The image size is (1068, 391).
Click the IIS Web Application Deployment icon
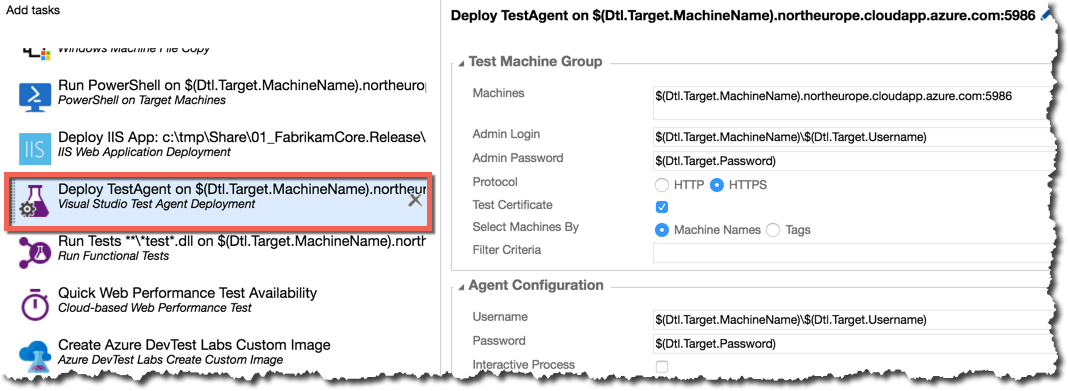(34, 148)
